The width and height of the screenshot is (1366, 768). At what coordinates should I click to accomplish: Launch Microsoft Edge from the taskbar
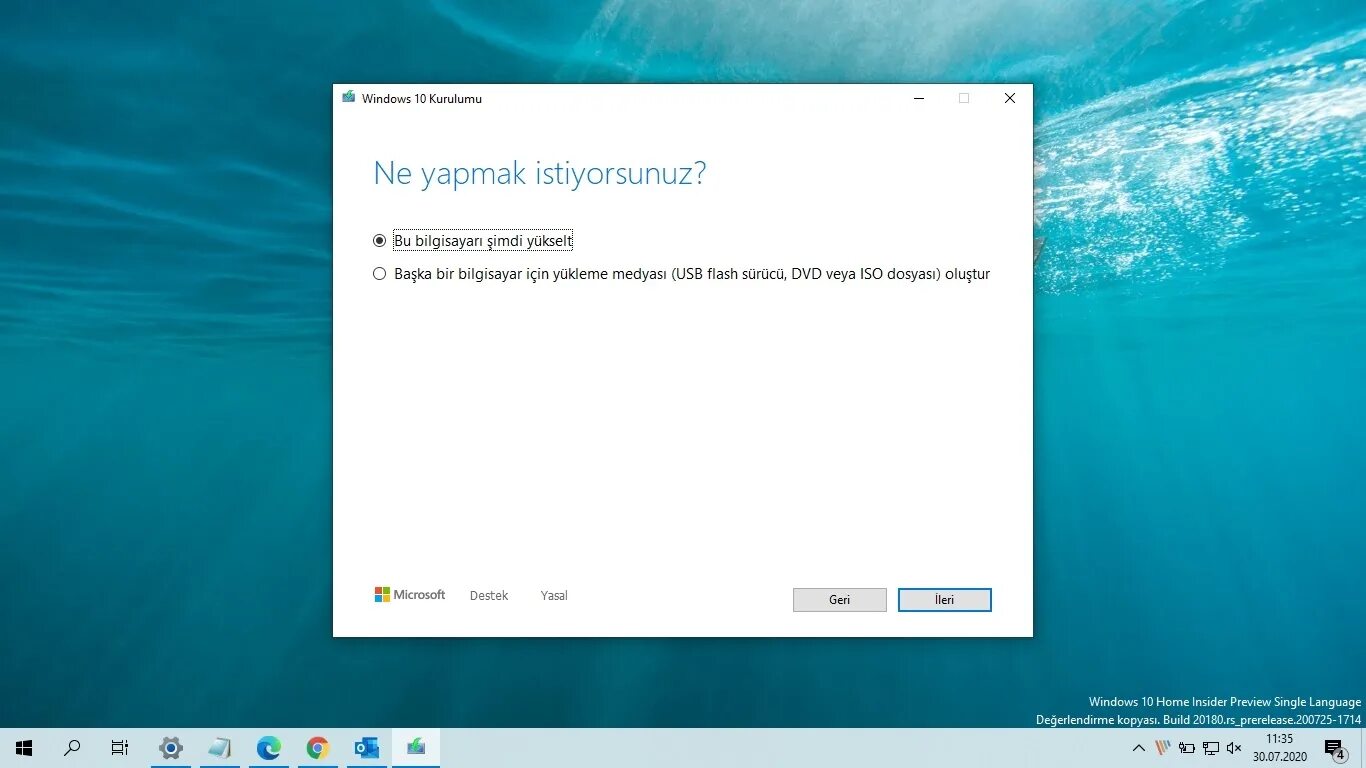pos(269,748)
